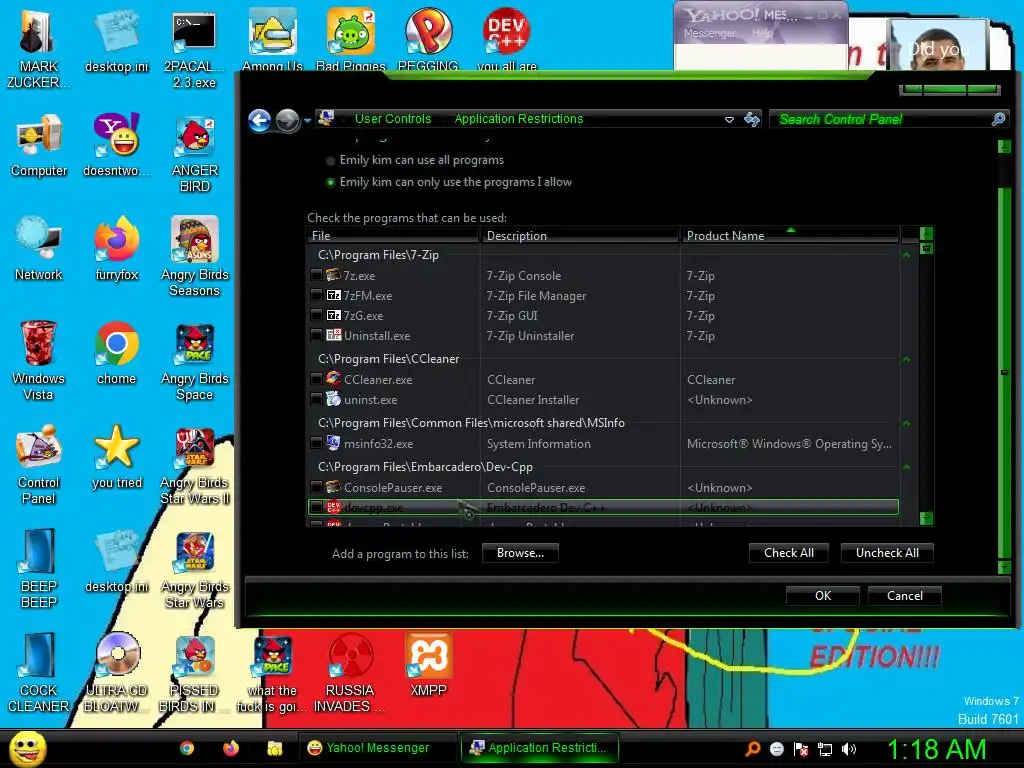This screenshot has width=1024, height=768.
Task: Launch ANGER BIRD desktop shortcut
Action: [194, 153]
